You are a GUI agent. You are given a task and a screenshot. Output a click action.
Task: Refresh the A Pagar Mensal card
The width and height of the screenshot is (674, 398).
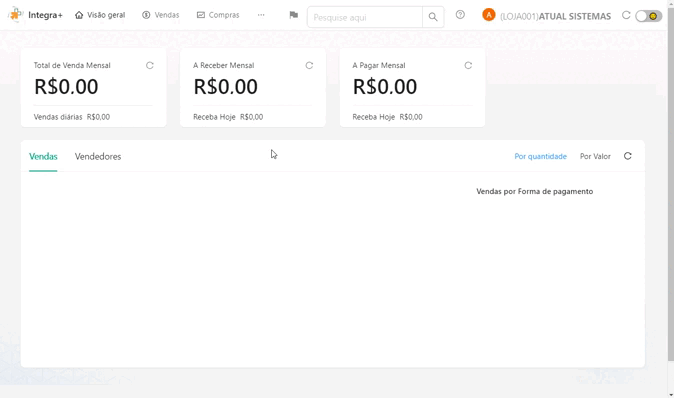tap(468, 65)
